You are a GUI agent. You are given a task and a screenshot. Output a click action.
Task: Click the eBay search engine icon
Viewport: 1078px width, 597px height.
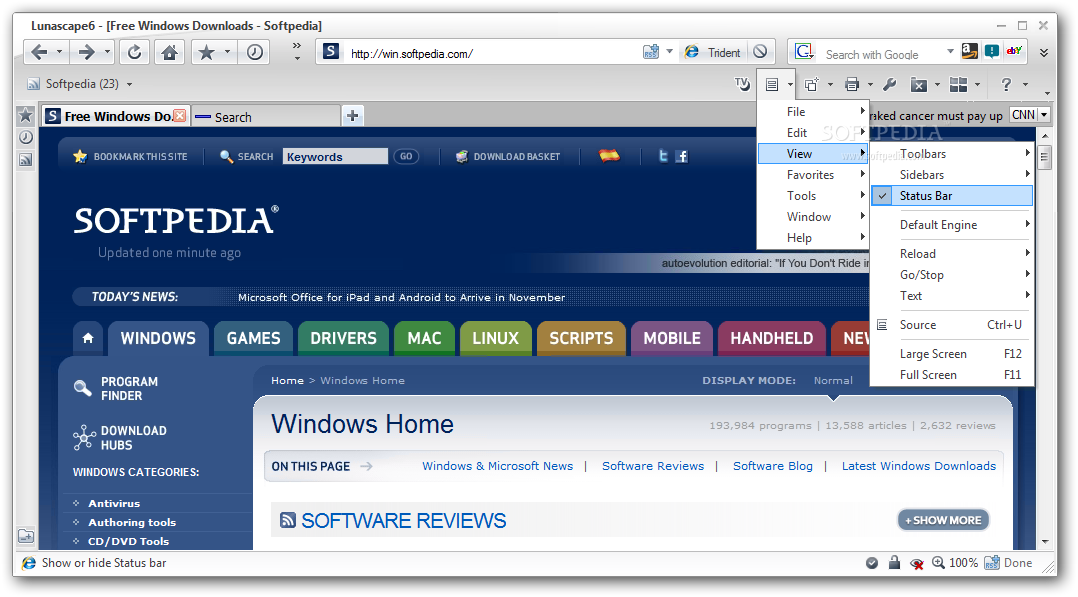click(x=1014, y=51)
